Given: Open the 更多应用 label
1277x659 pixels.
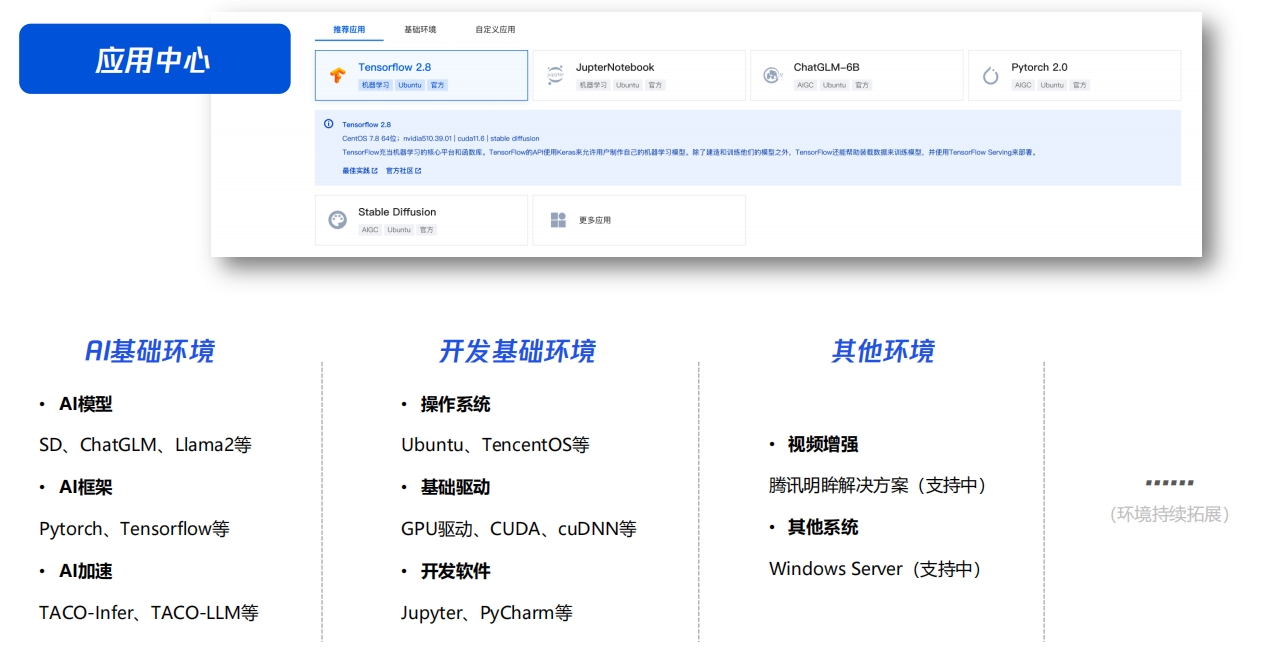Looking at the screenshot, I should (x=595, y=220).
